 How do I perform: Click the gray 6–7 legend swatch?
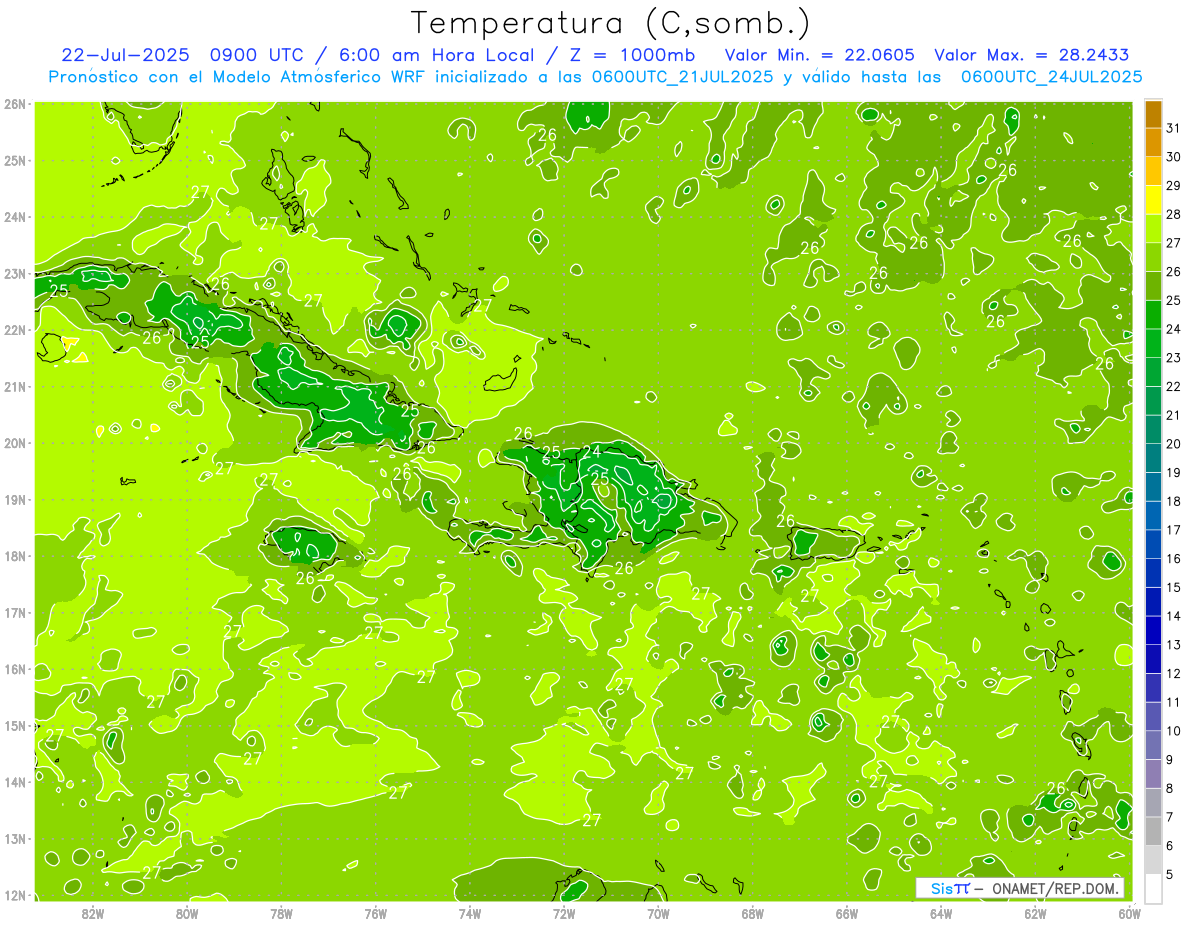(1153, 831)
